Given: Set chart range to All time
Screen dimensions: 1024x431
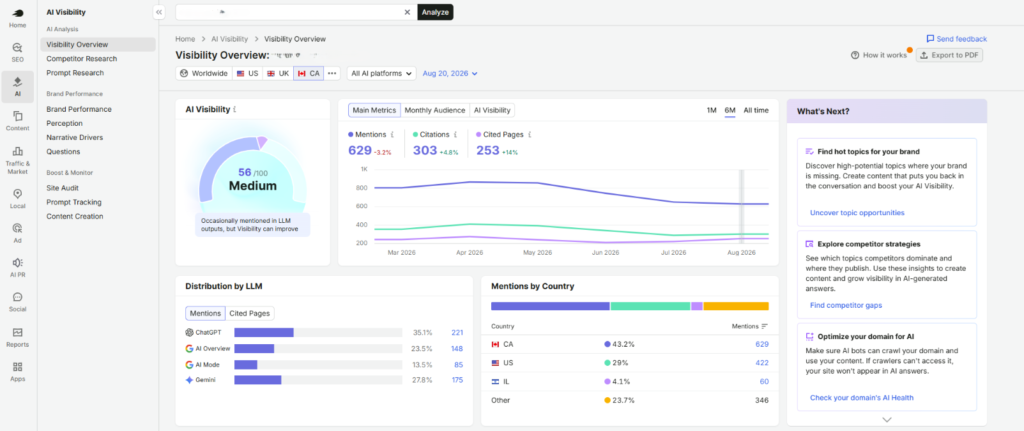Looking at the screenshot, I should (x=756, y=110).
